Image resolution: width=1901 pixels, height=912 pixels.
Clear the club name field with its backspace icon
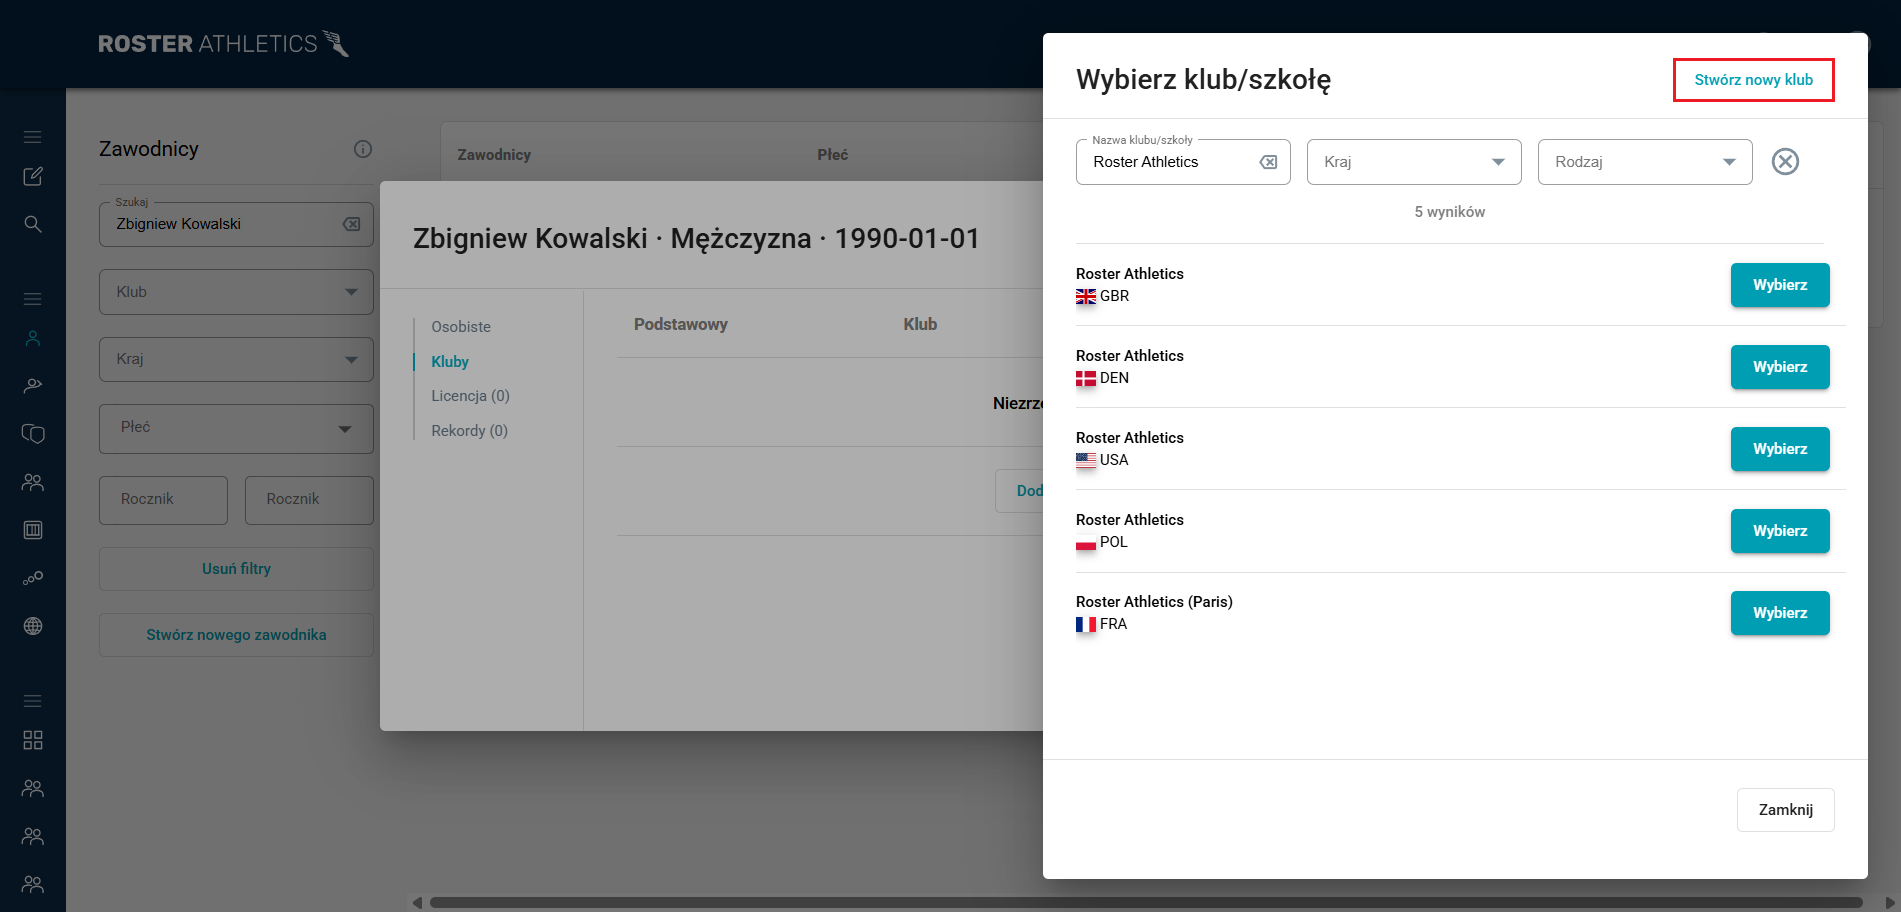1268,162
